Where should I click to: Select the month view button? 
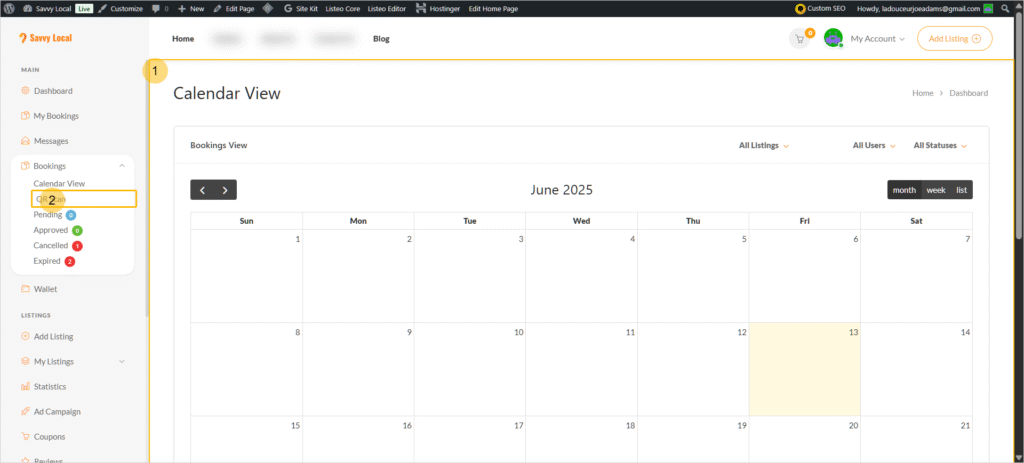904,190
